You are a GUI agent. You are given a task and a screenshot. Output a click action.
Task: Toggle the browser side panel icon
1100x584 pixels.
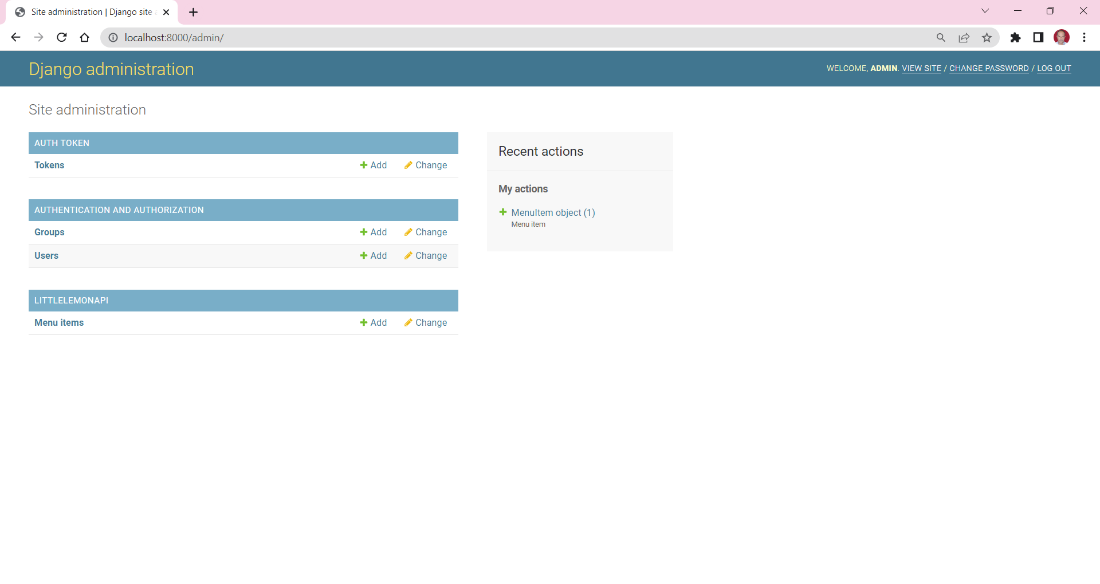click(1038, 37)
